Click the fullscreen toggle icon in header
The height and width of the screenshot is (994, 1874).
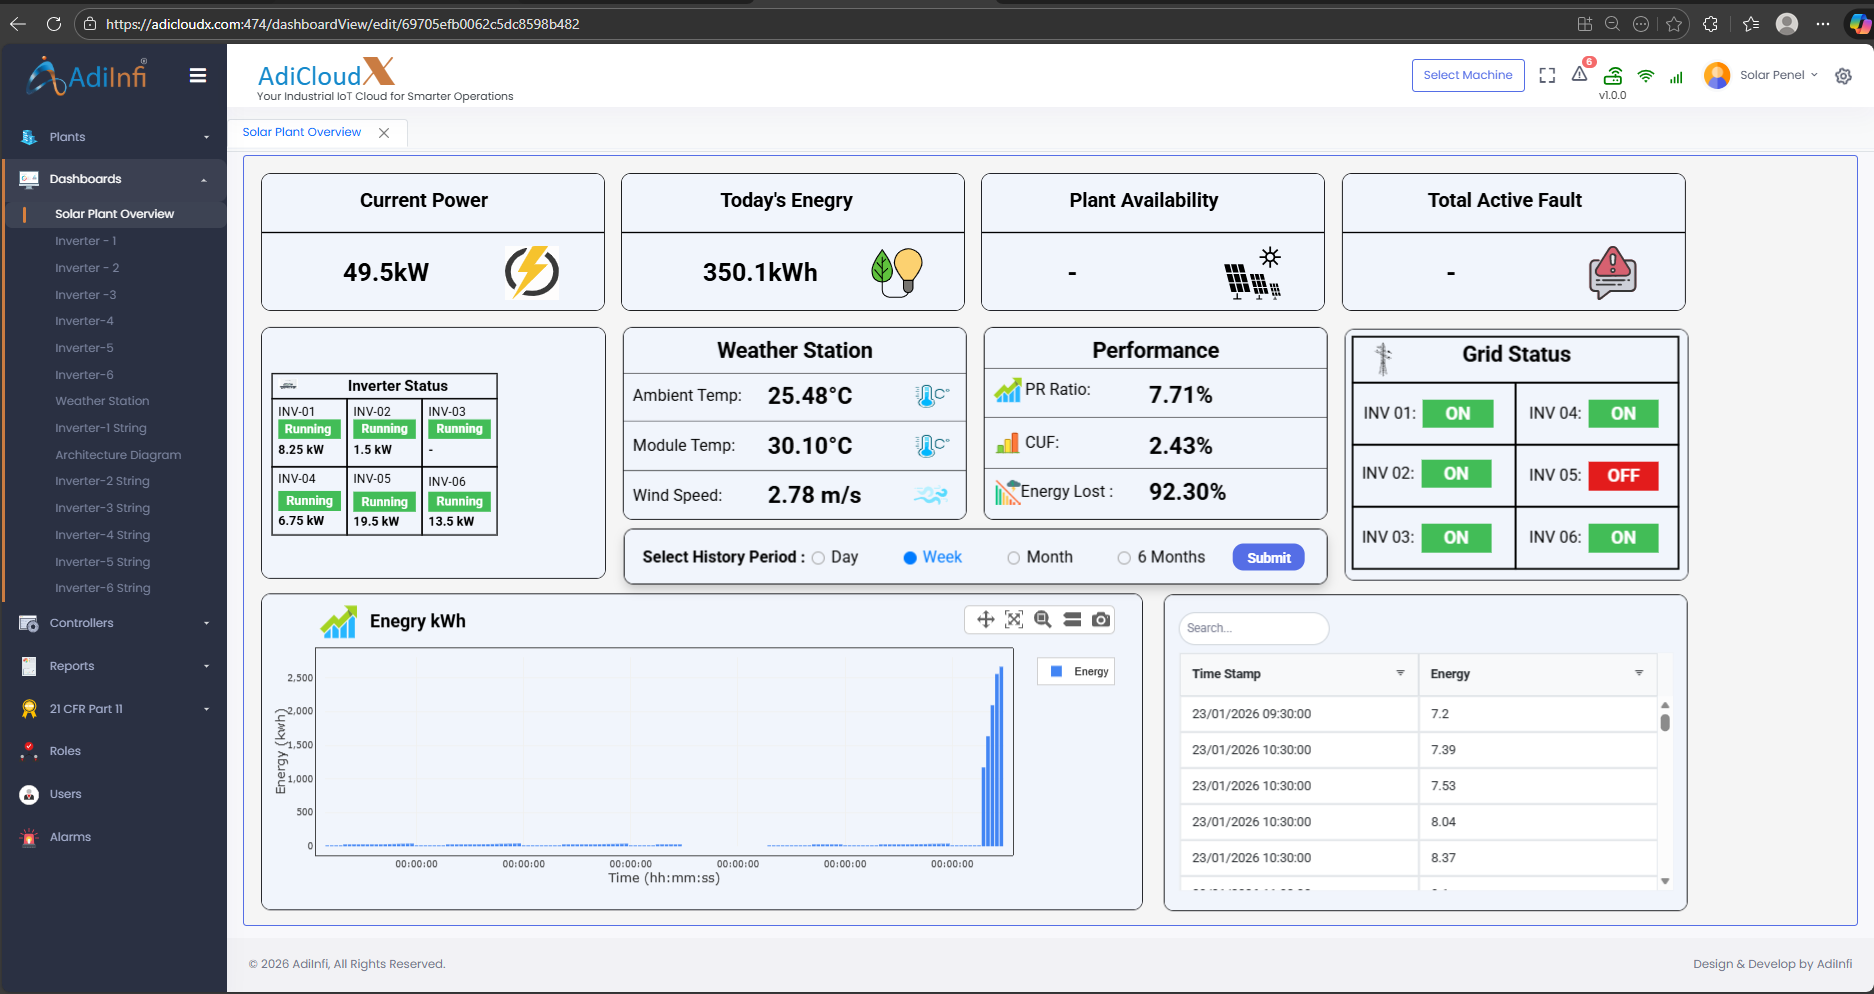(x=1547, y=75)
